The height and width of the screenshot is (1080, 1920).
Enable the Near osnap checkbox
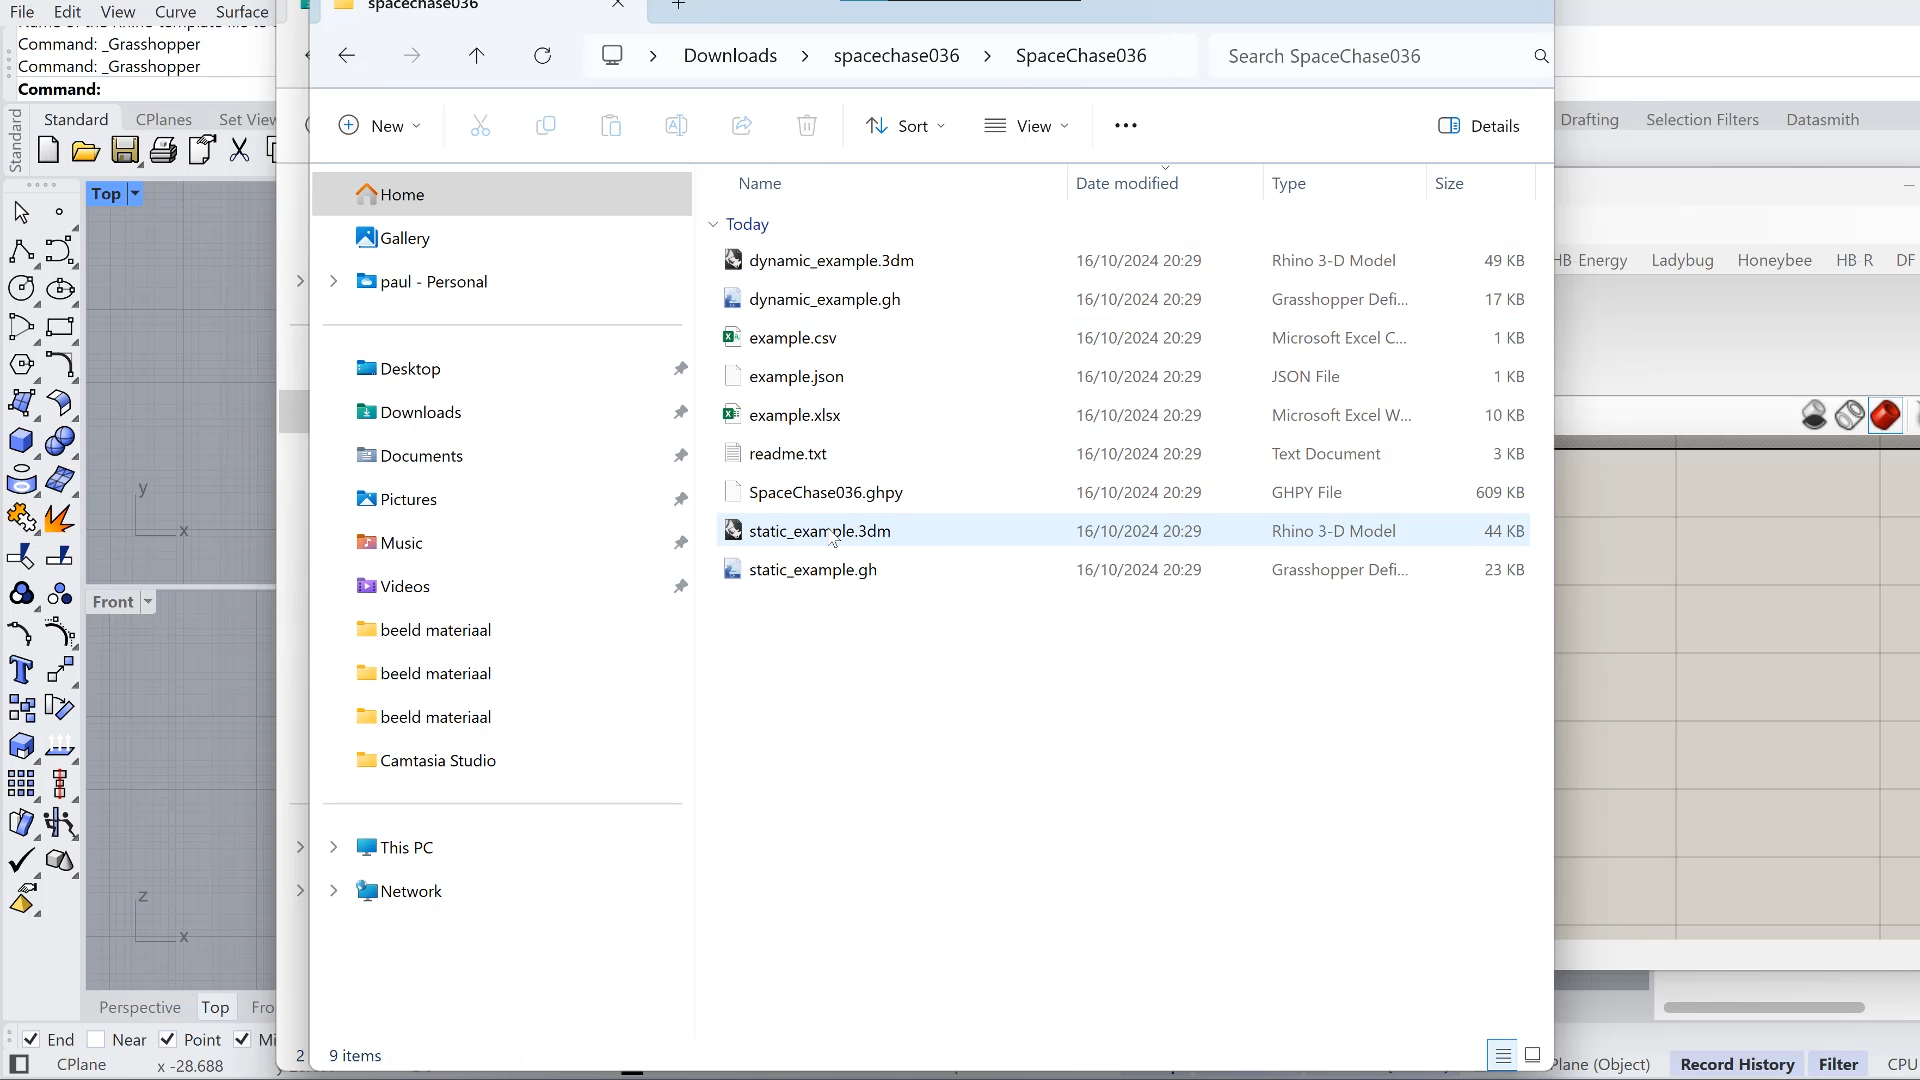(96, 1039)
